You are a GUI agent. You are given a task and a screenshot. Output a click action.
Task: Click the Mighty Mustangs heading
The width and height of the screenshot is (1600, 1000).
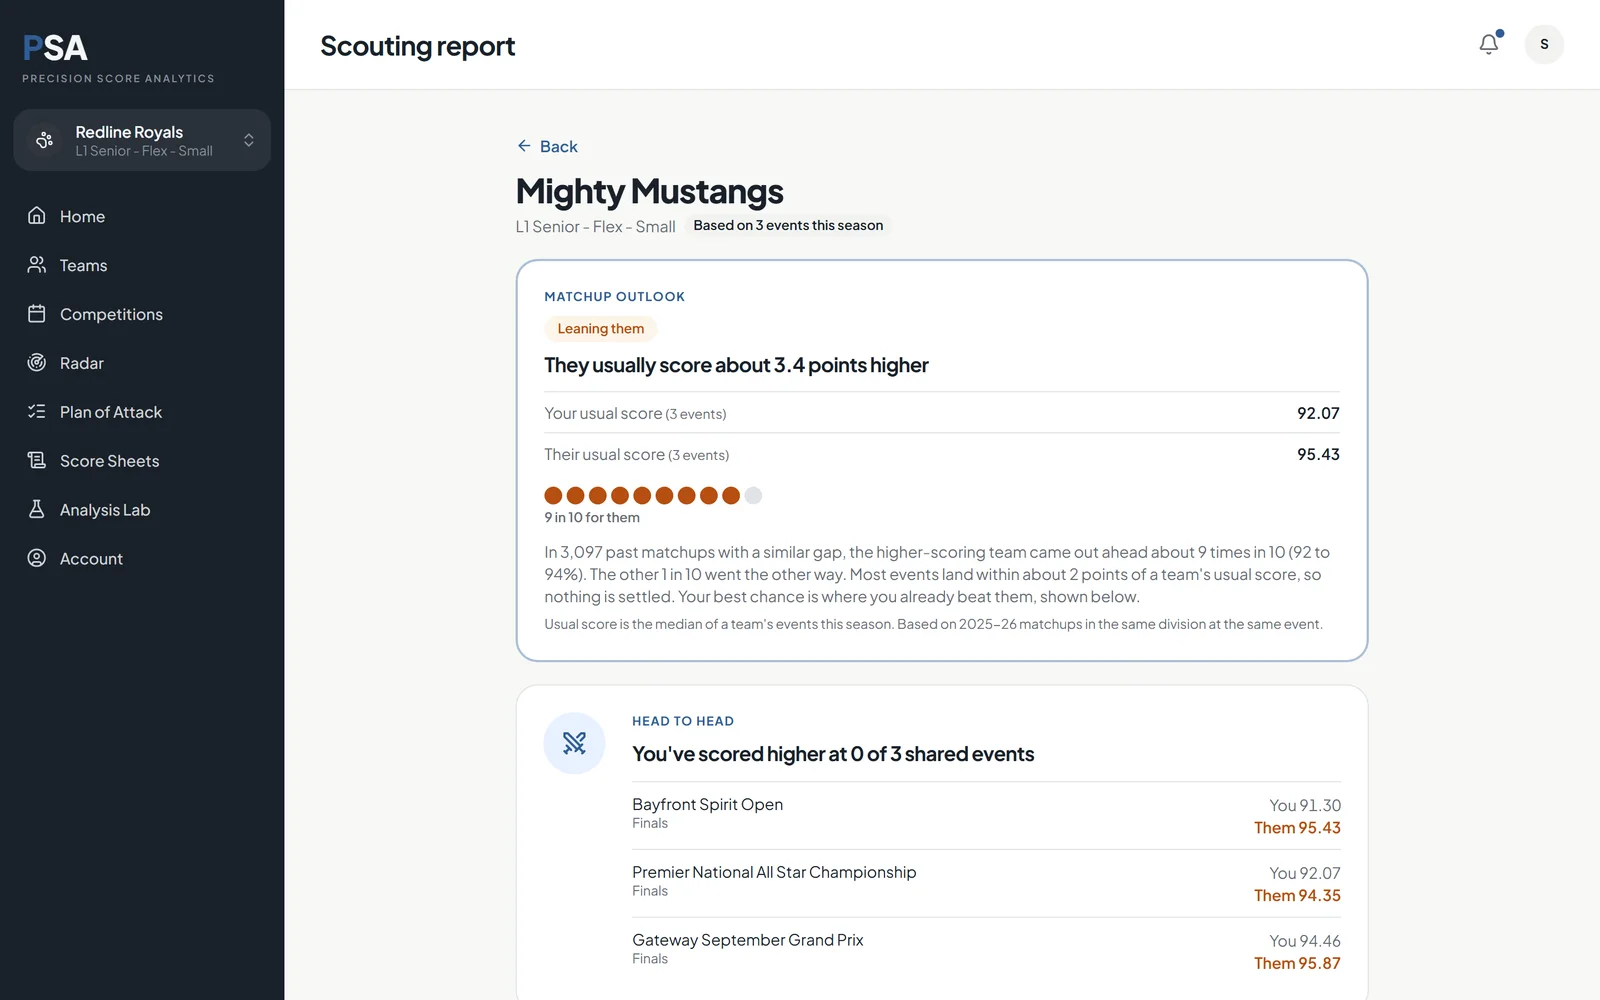[650, 191]
